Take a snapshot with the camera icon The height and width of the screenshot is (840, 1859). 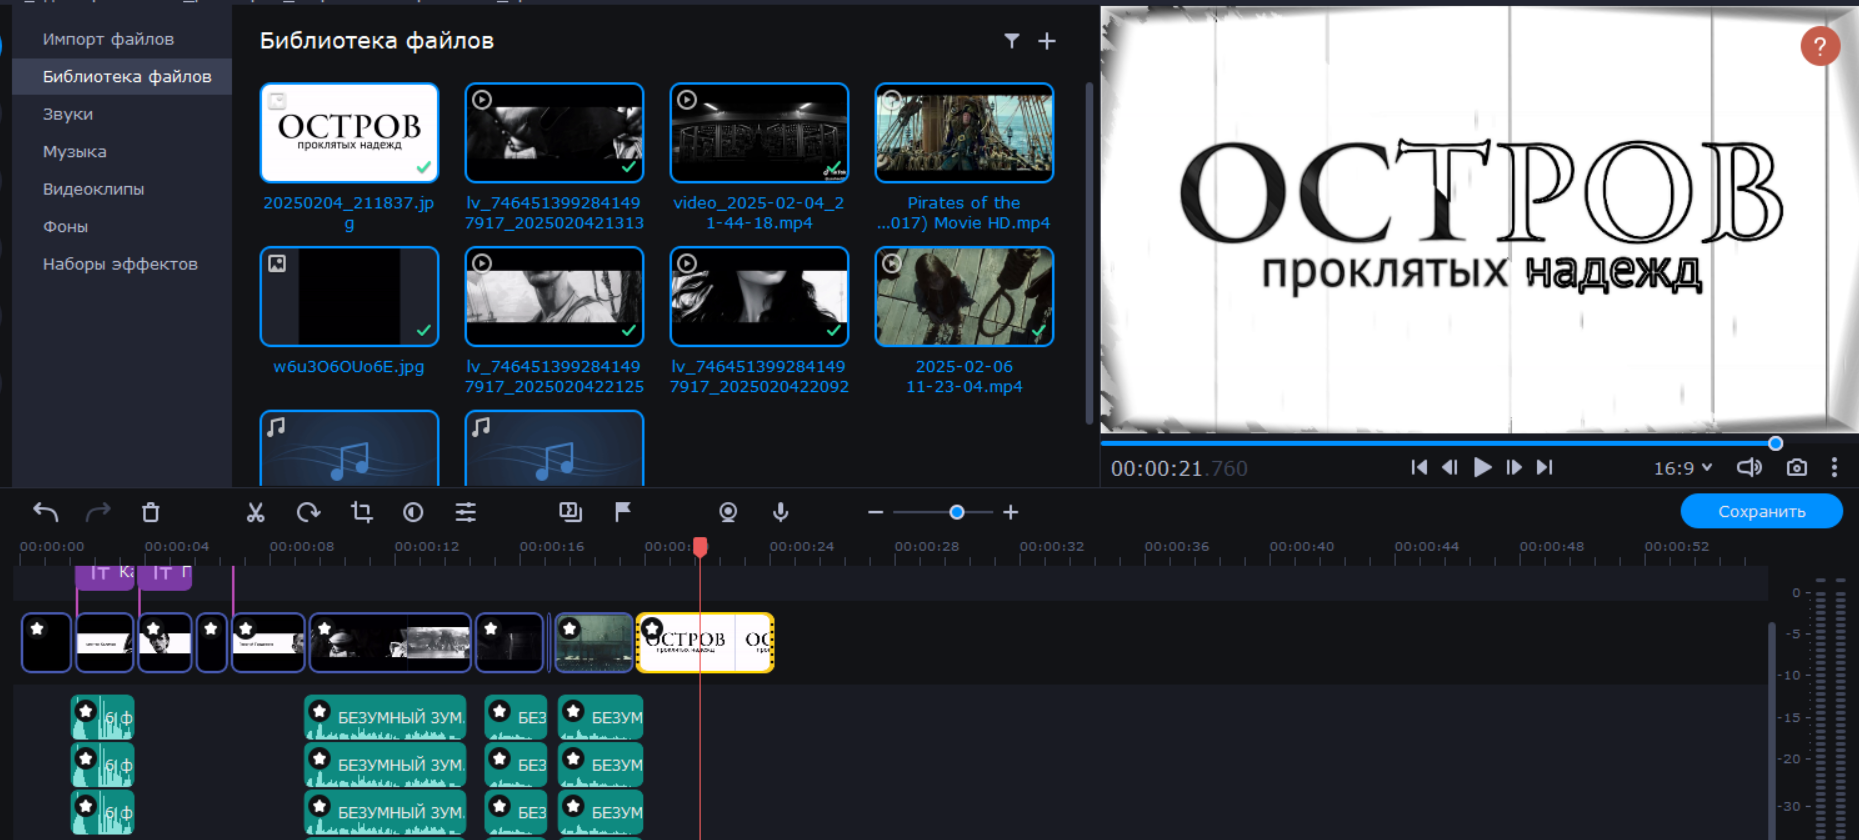click(1797, 468)
